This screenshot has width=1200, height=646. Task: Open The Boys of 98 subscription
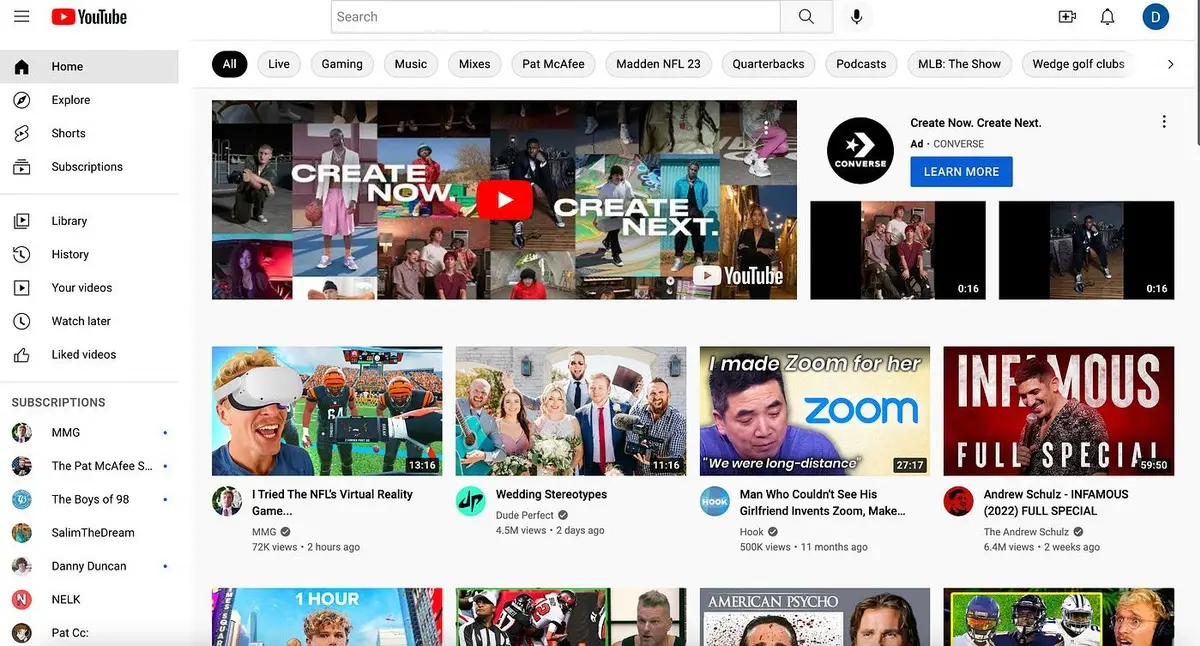pyautogui.click(x=89, y=500)
